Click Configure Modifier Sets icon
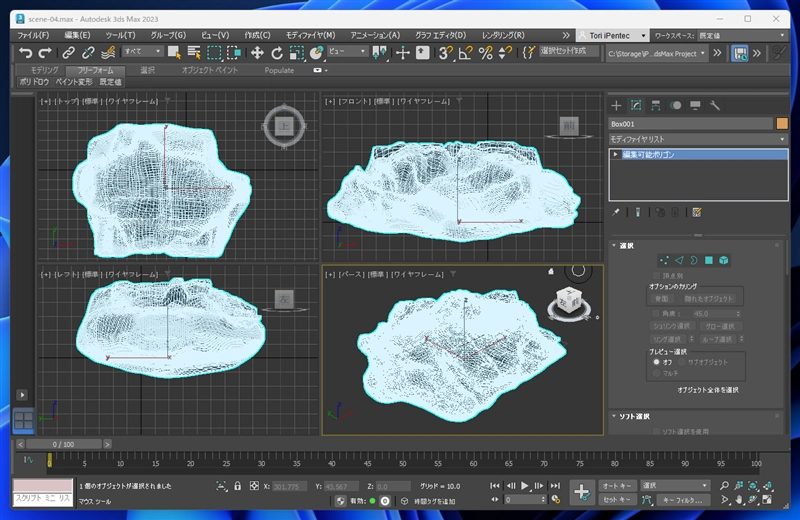Image resolution: width=800 pixels, height=520 pixels. pos(697,212)
